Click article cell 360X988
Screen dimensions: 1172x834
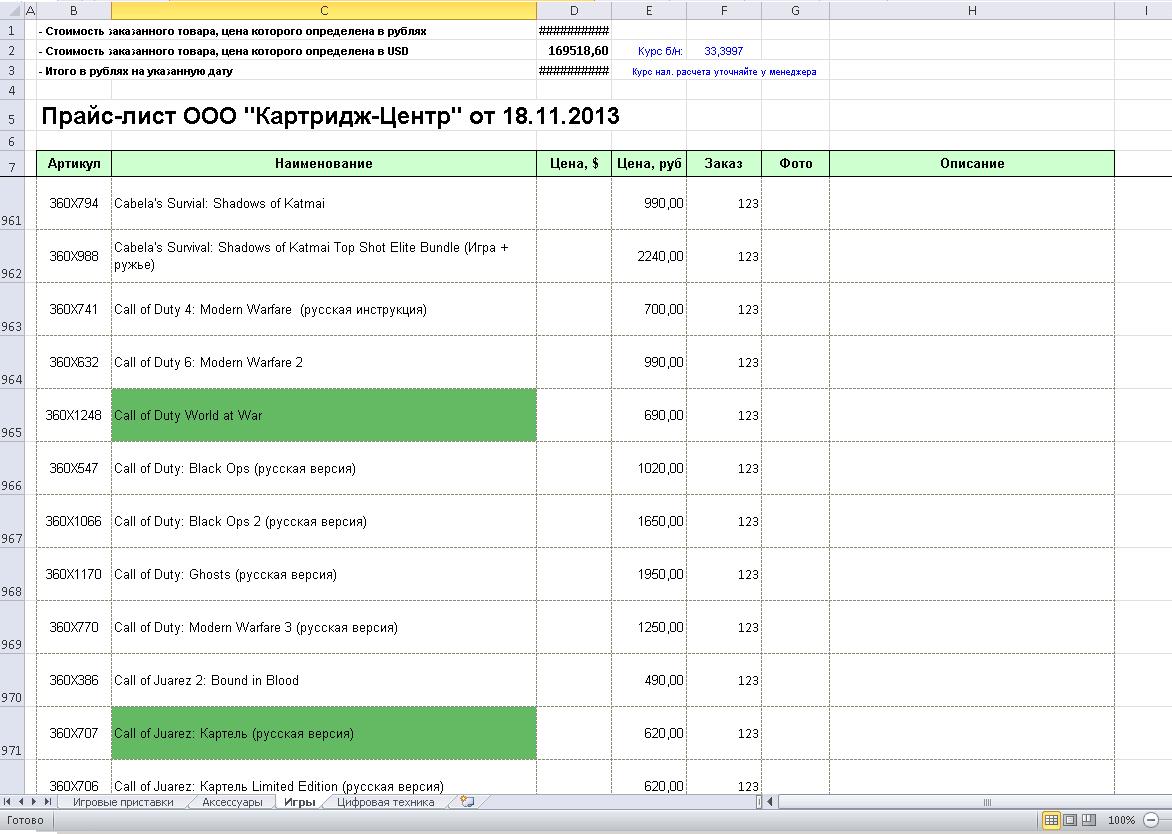click(73, 256)
